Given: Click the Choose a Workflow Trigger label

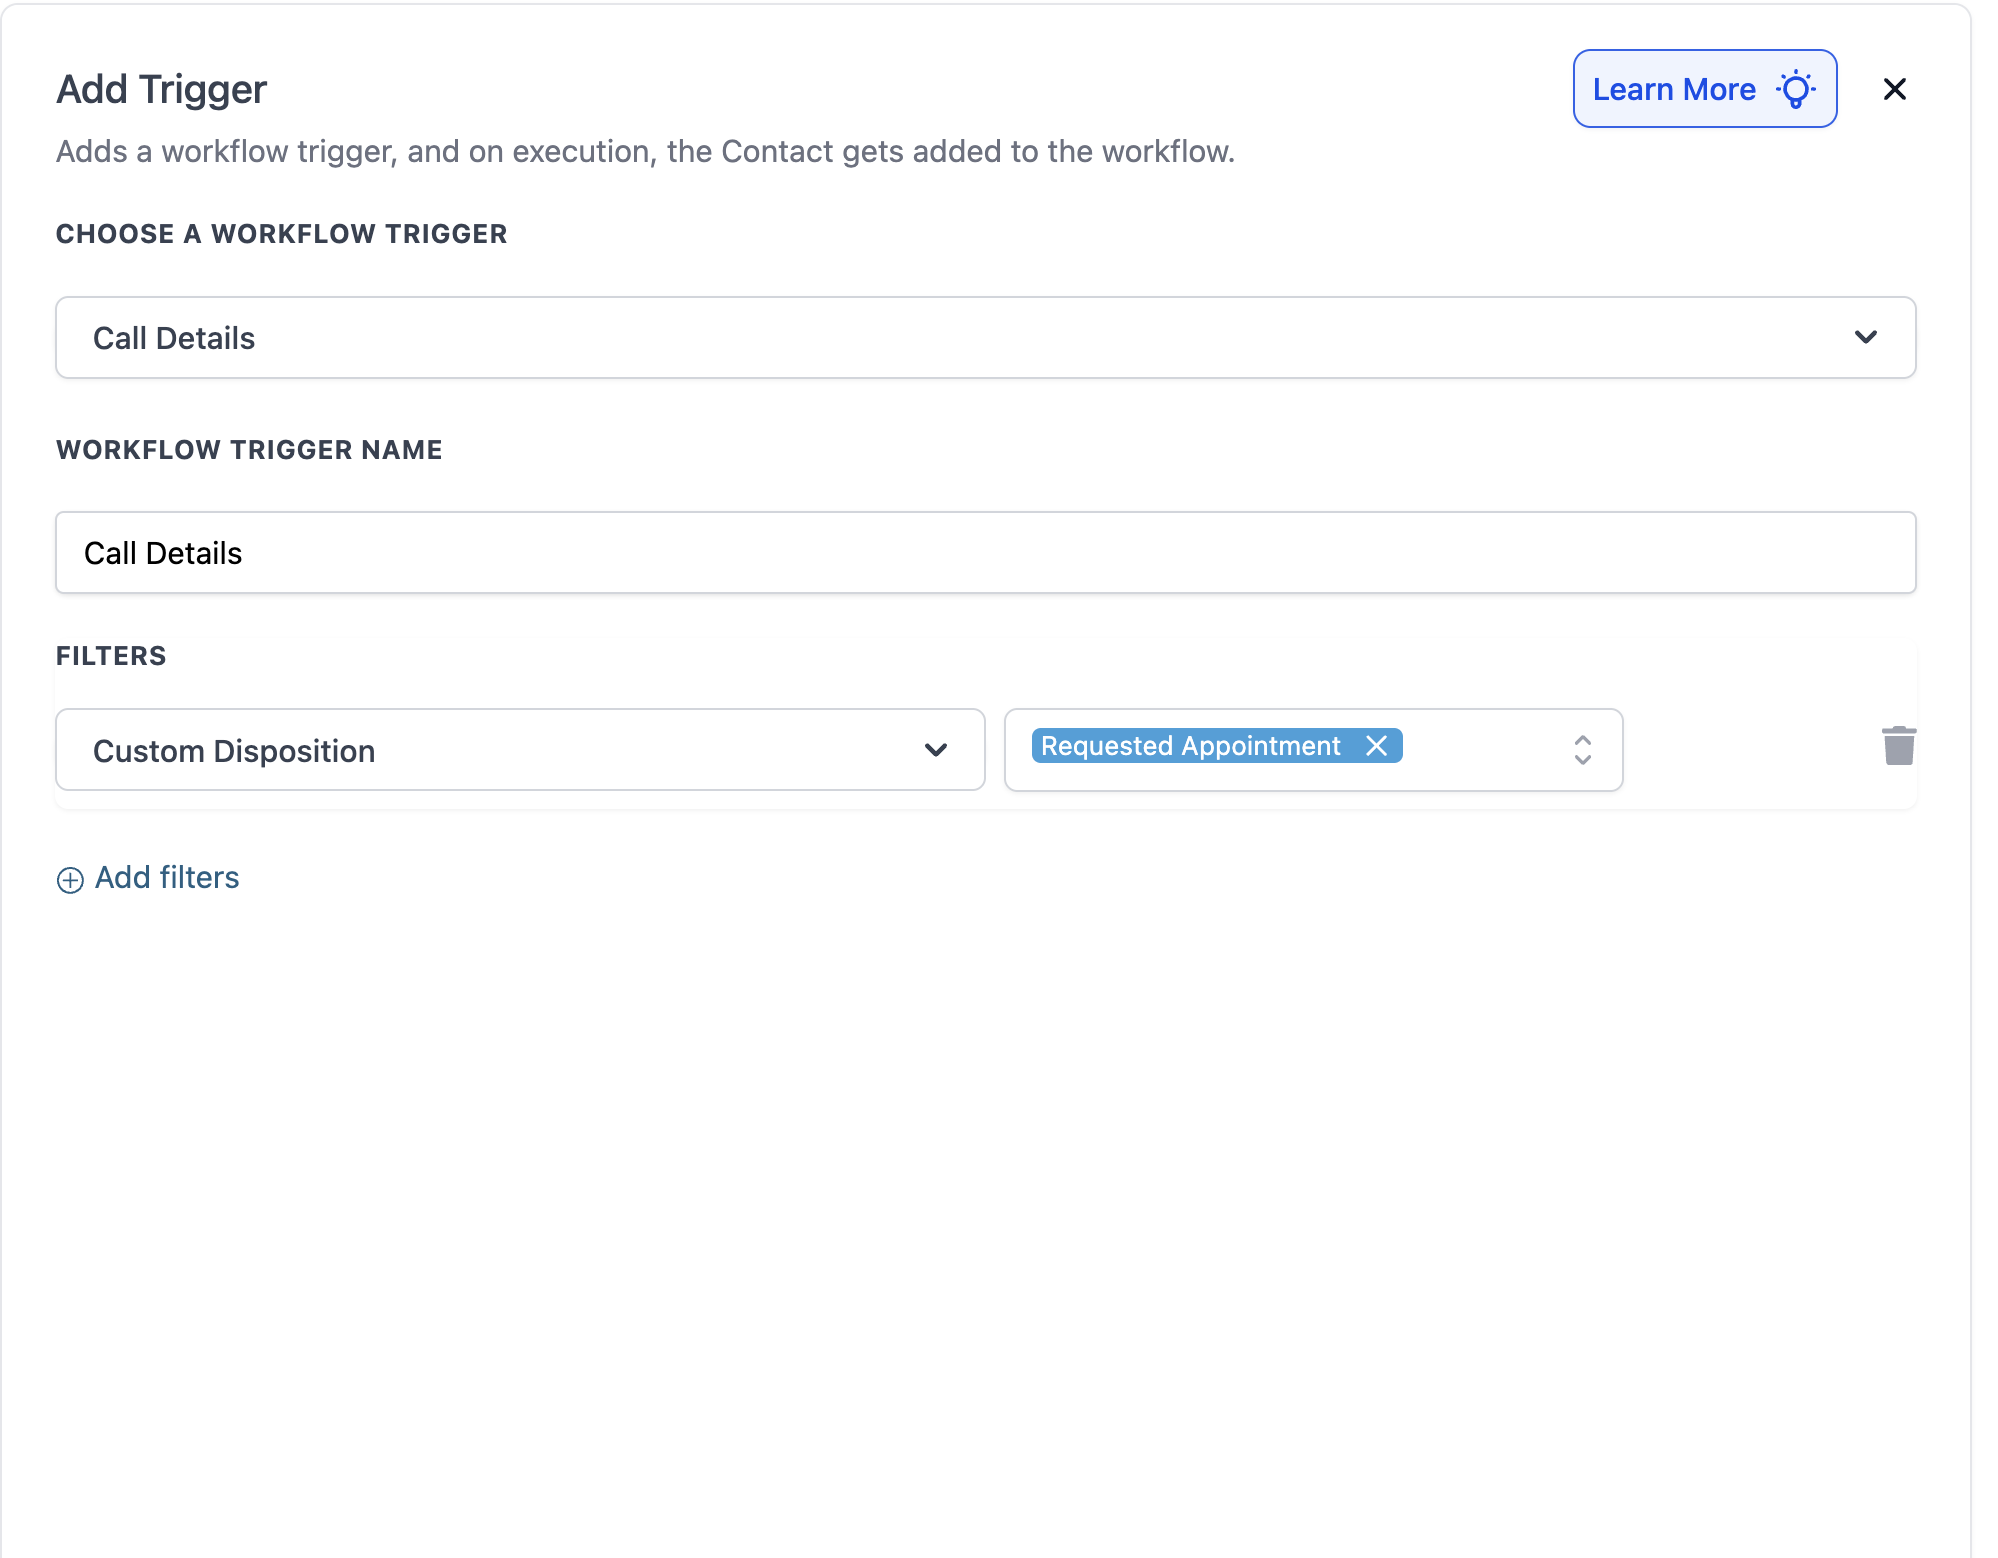Looking at the screenshot, I should point(282,234).
